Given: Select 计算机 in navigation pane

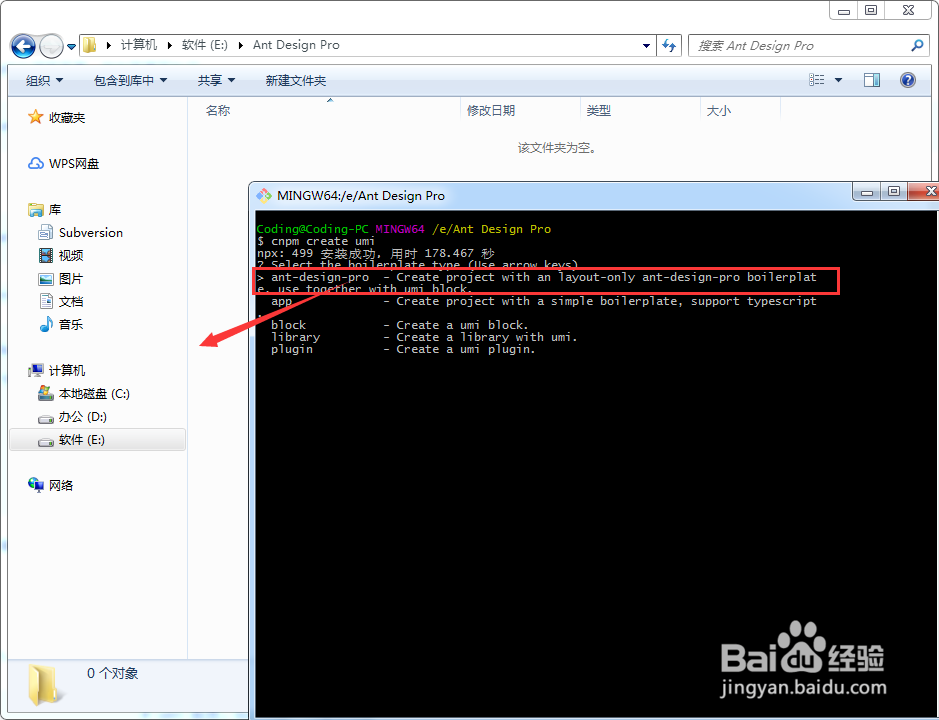Looking at the screenshot, I should point(67,370).
